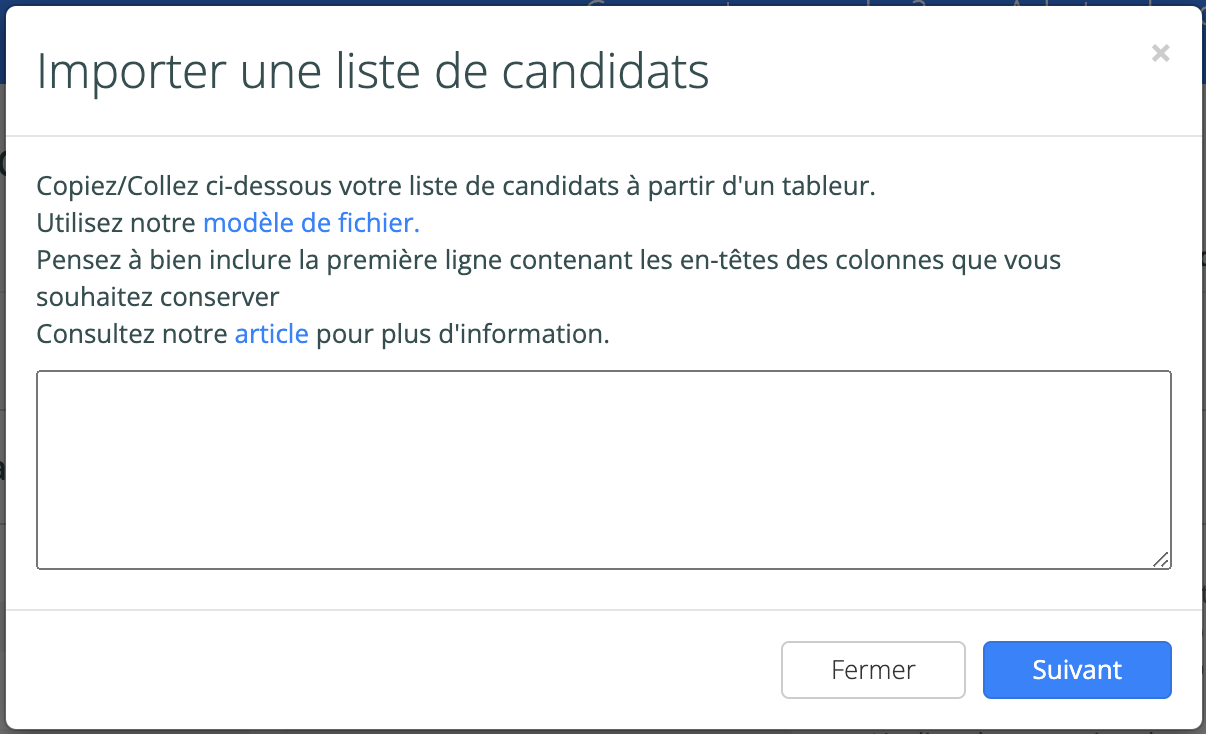This screenshot has width=1206, height=734.
Task: Click the "Importer une liste de candidats" heading
Action: point(372,73)
